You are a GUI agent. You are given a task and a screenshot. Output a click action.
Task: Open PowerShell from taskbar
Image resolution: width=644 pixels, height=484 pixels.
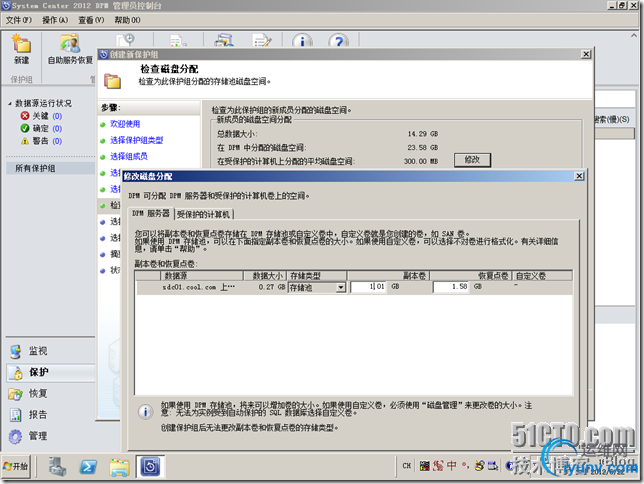(88, 466)
